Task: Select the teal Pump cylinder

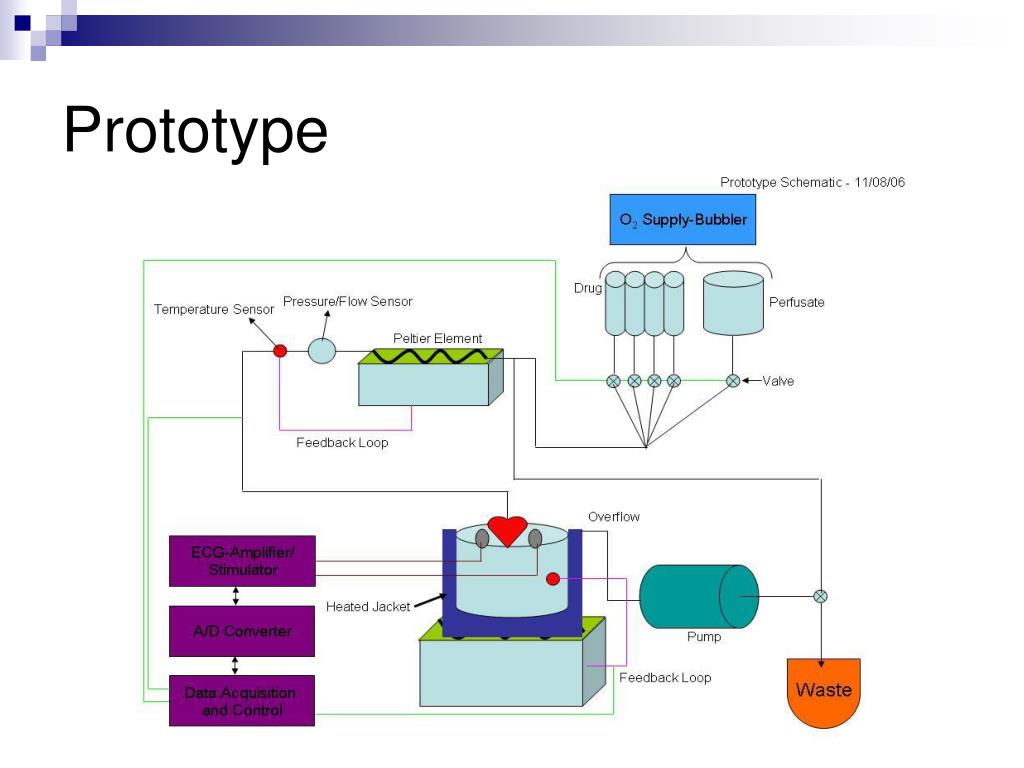Action: coord(699,597)
